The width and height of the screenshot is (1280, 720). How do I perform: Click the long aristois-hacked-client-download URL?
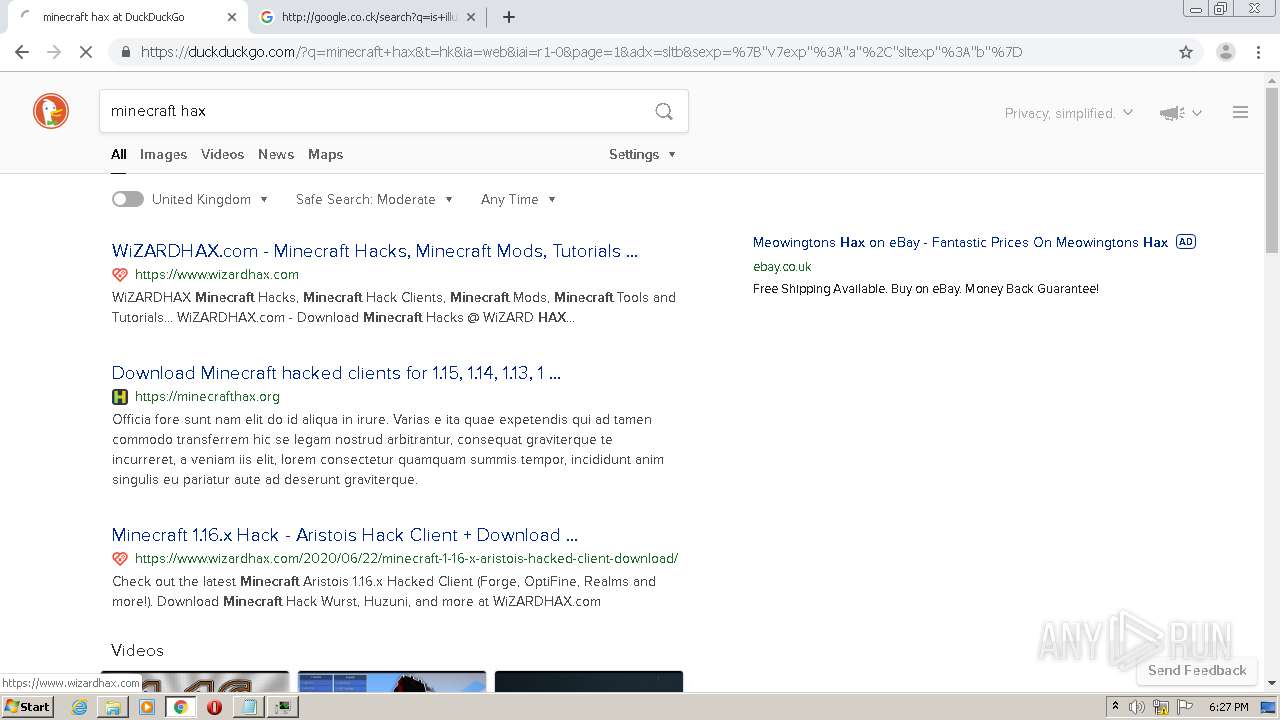[x=406, y=558]
